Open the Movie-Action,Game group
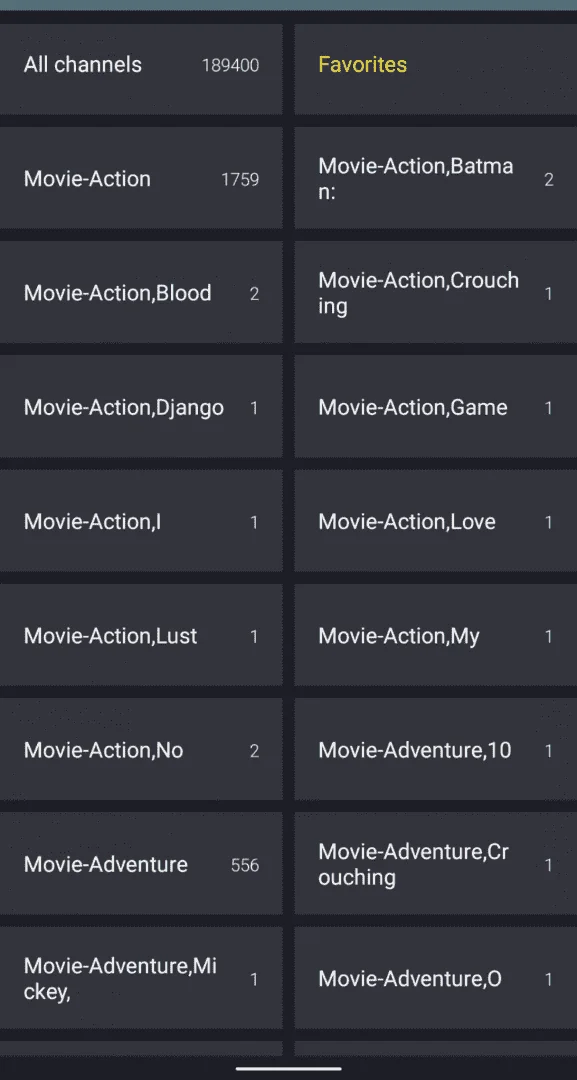The image size is (577, 1080). click(x=436, y=407)
